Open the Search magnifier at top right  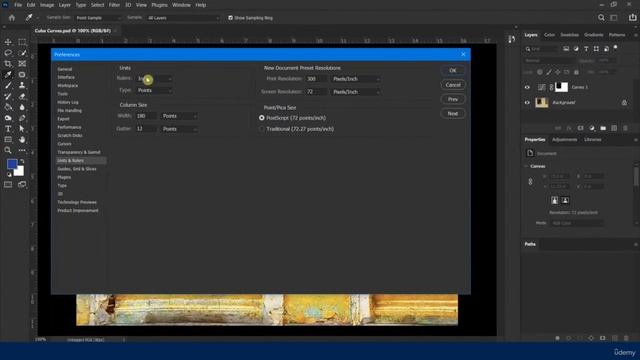[601, 18]
